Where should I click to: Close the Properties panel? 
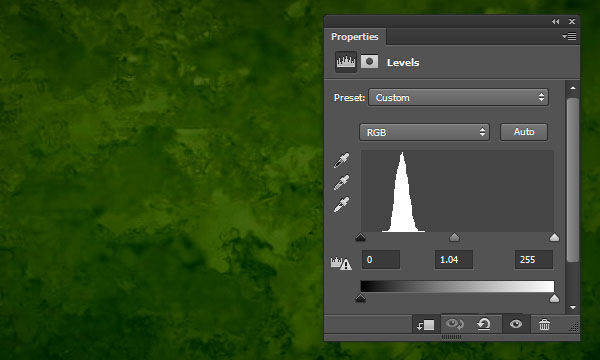tap(572, 22)
